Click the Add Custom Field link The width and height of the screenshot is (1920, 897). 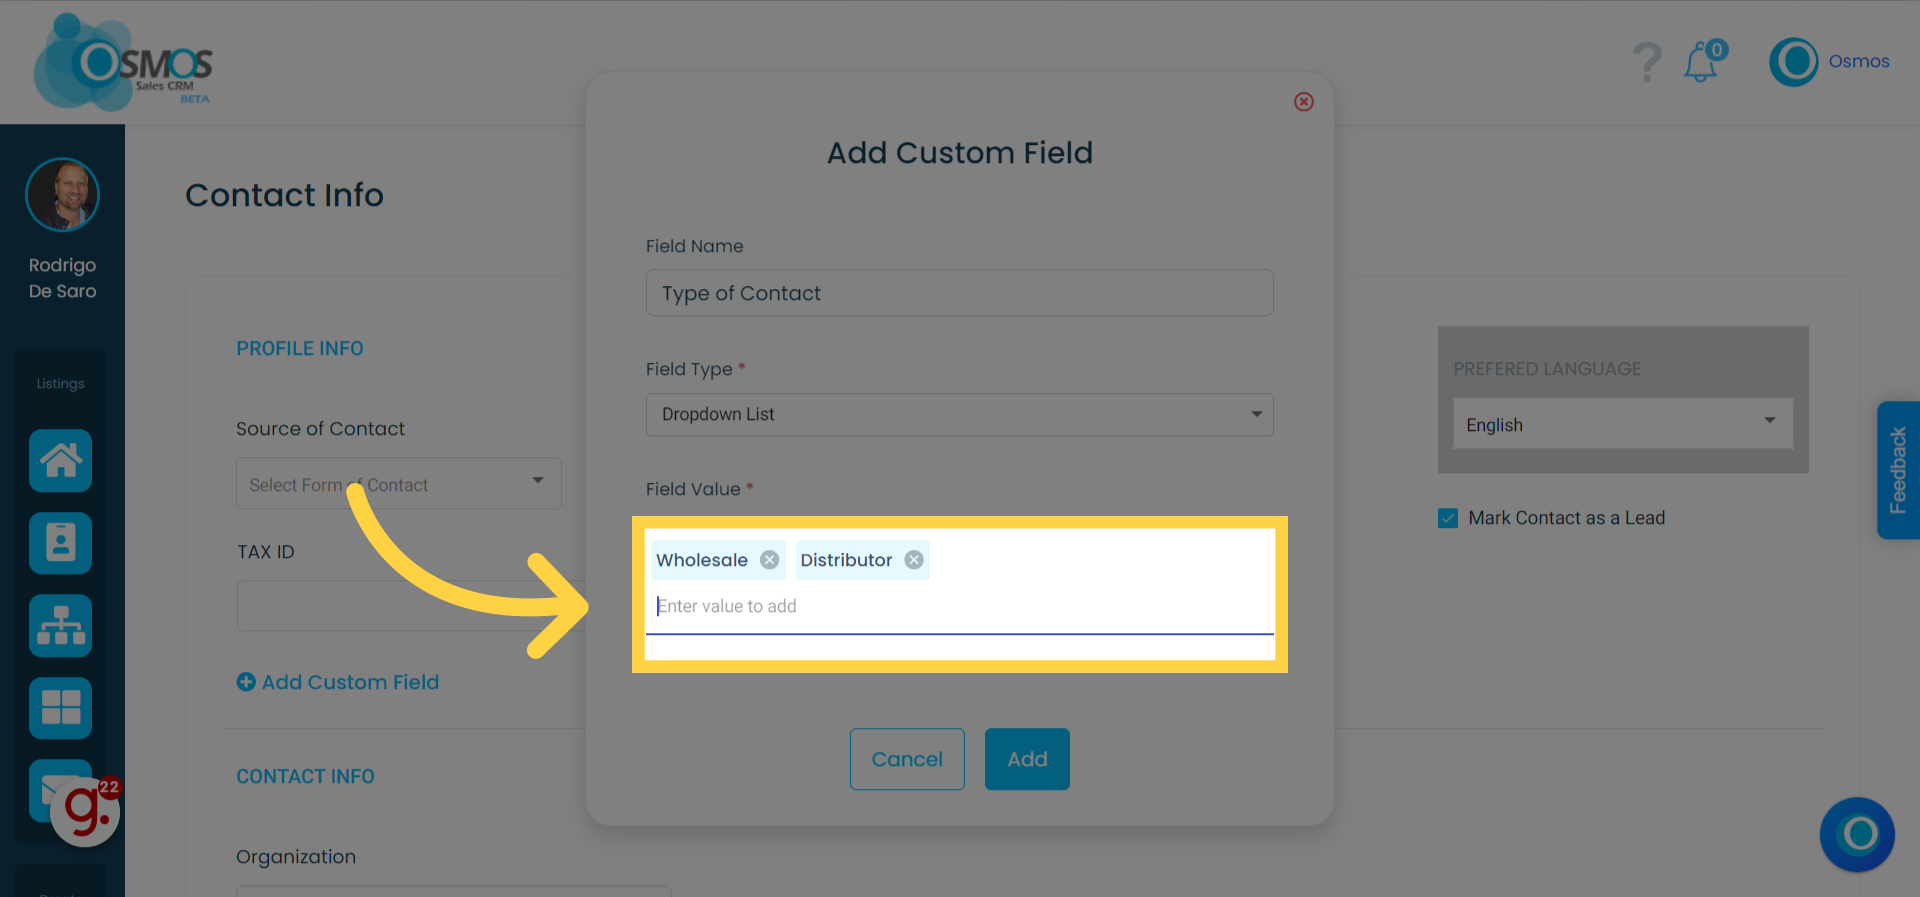(x=338, y=682)
